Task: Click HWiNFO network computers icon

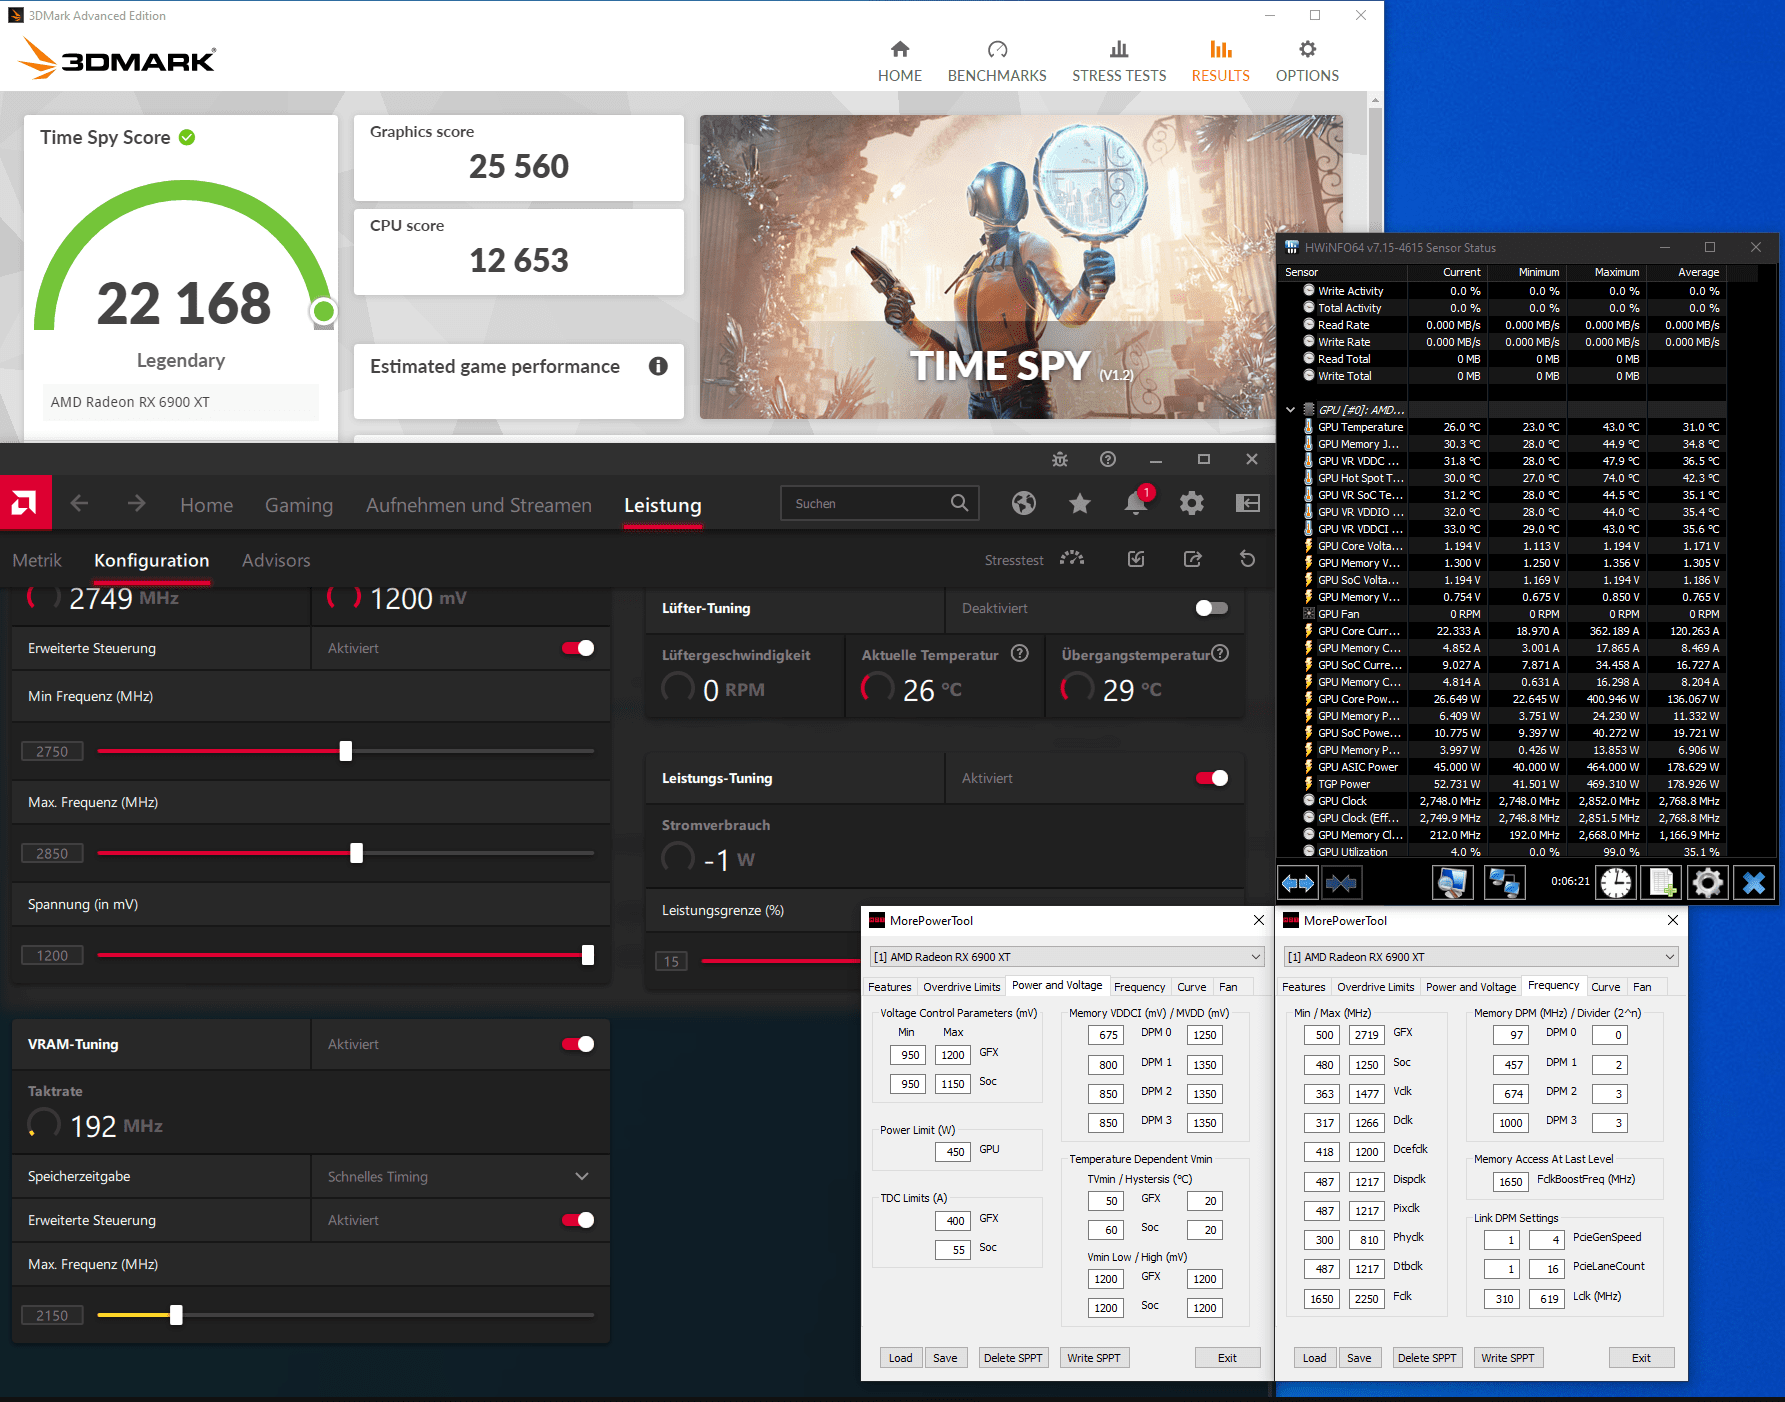Action: coord(1504,883)
